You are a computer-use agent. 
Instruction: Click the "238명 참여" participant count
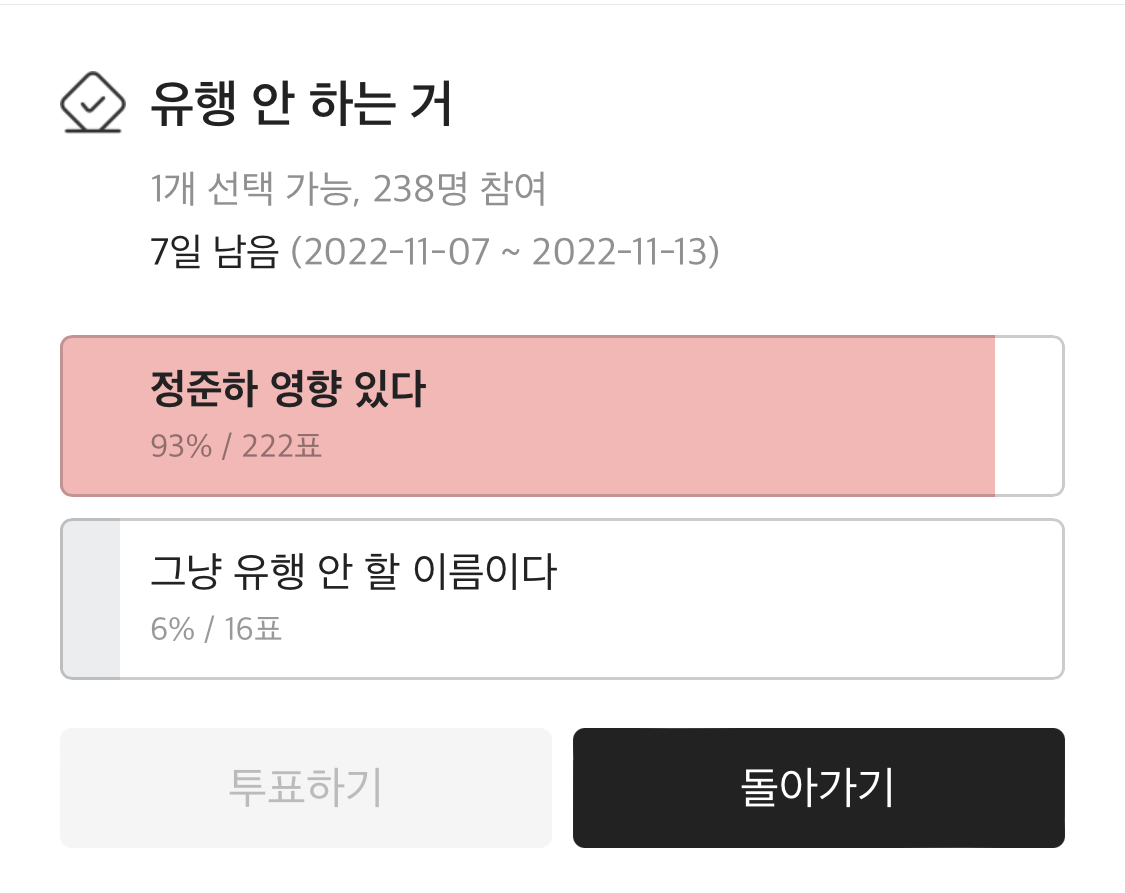(459, 189)
